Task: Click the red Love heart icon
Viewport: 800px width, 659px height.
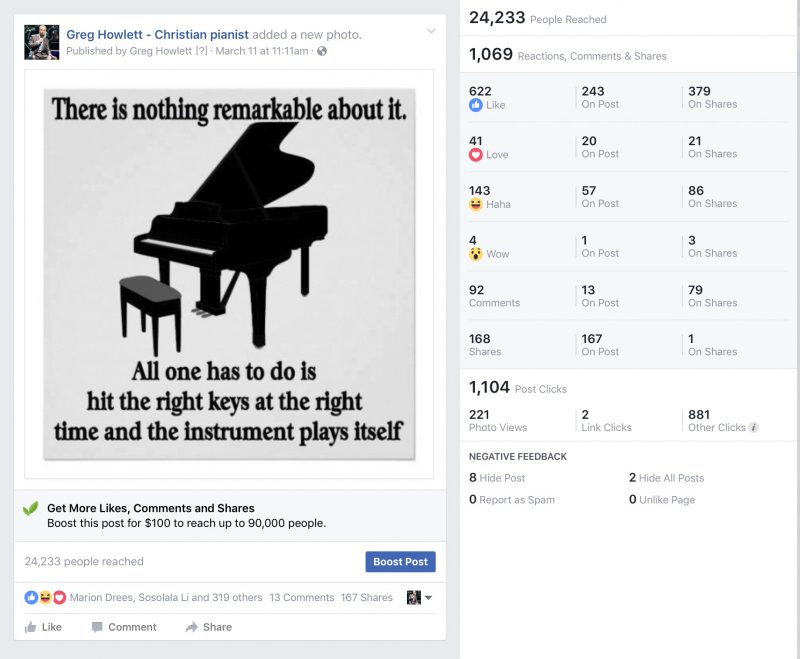Action: (x=476, y=155)
